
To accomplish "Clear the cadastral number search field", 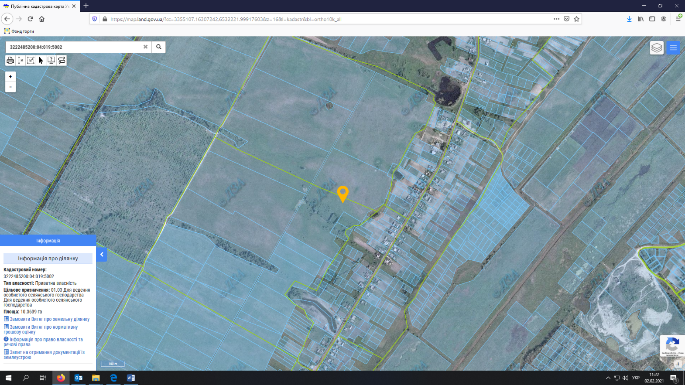I will pyautogui.click(x=145, y=47).
